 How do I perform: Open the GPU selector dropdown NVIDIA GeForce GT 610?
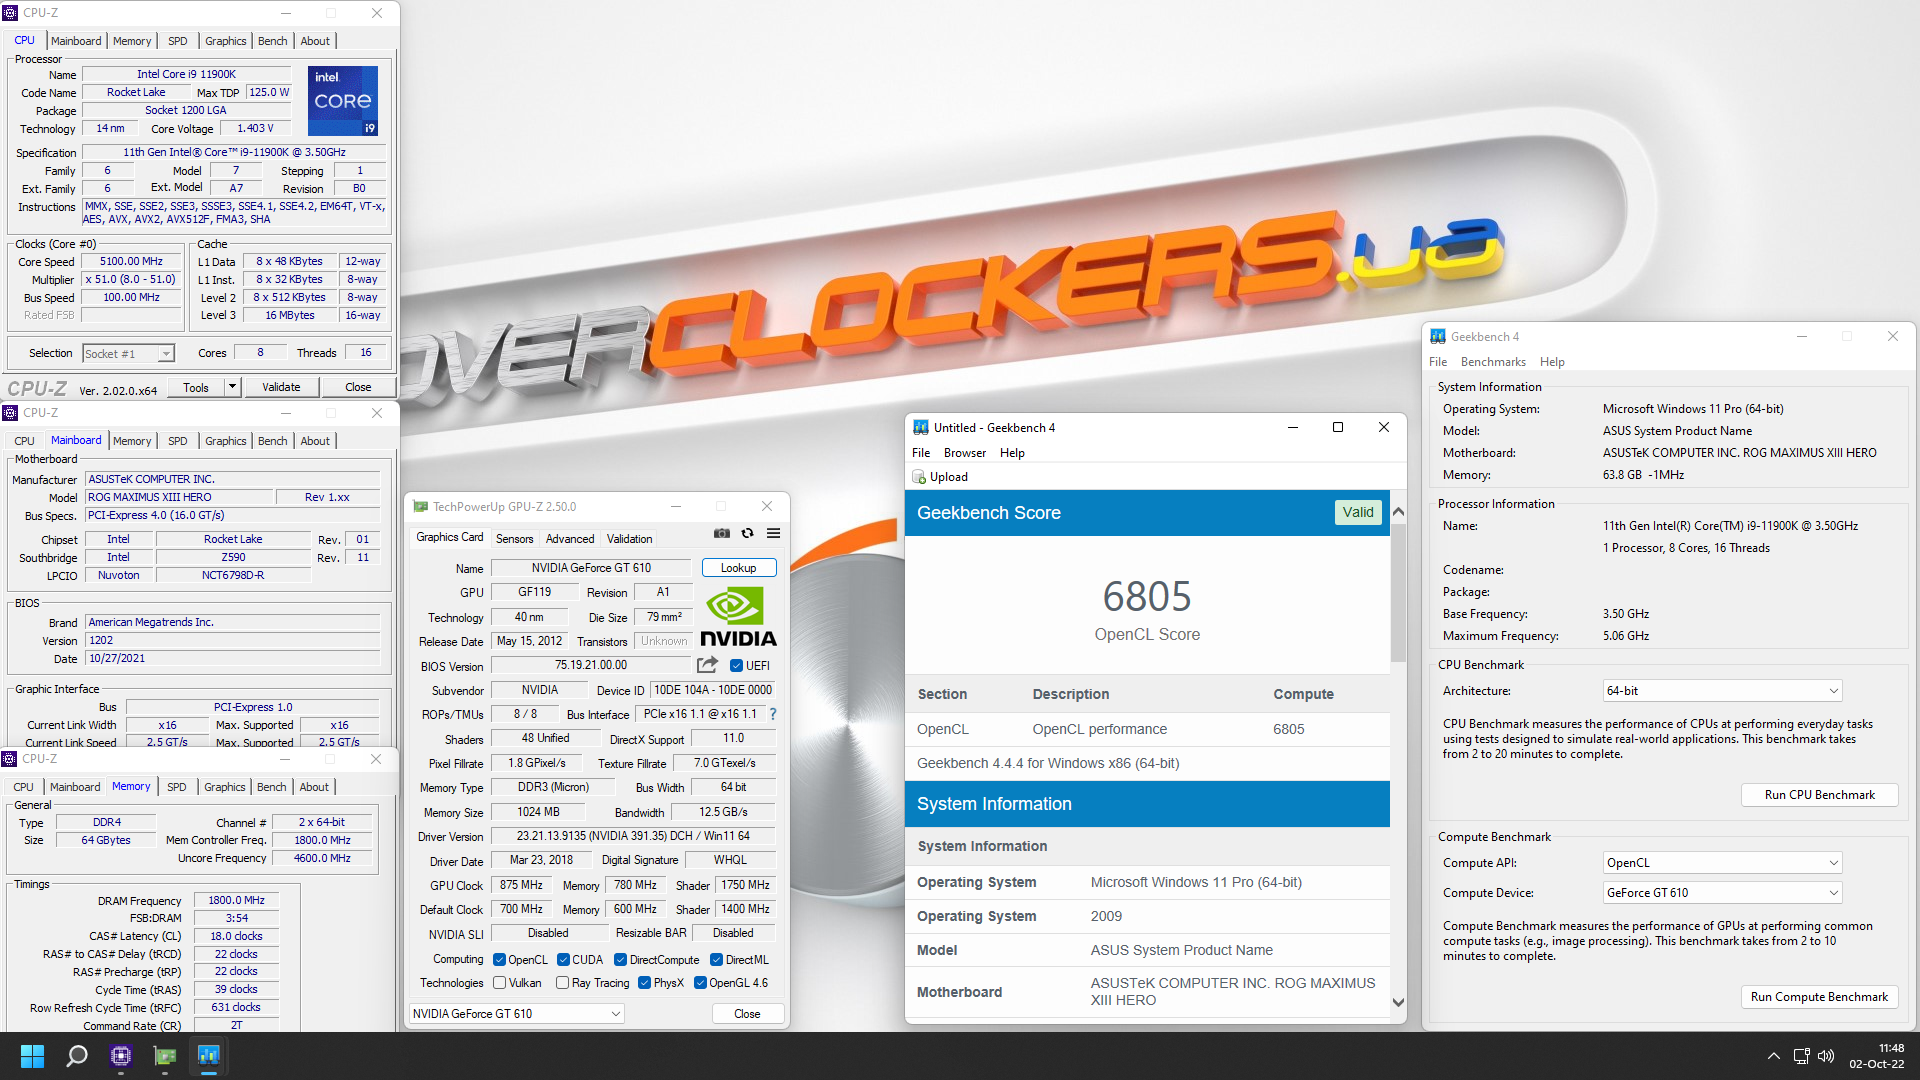(x=517, y=1014)
